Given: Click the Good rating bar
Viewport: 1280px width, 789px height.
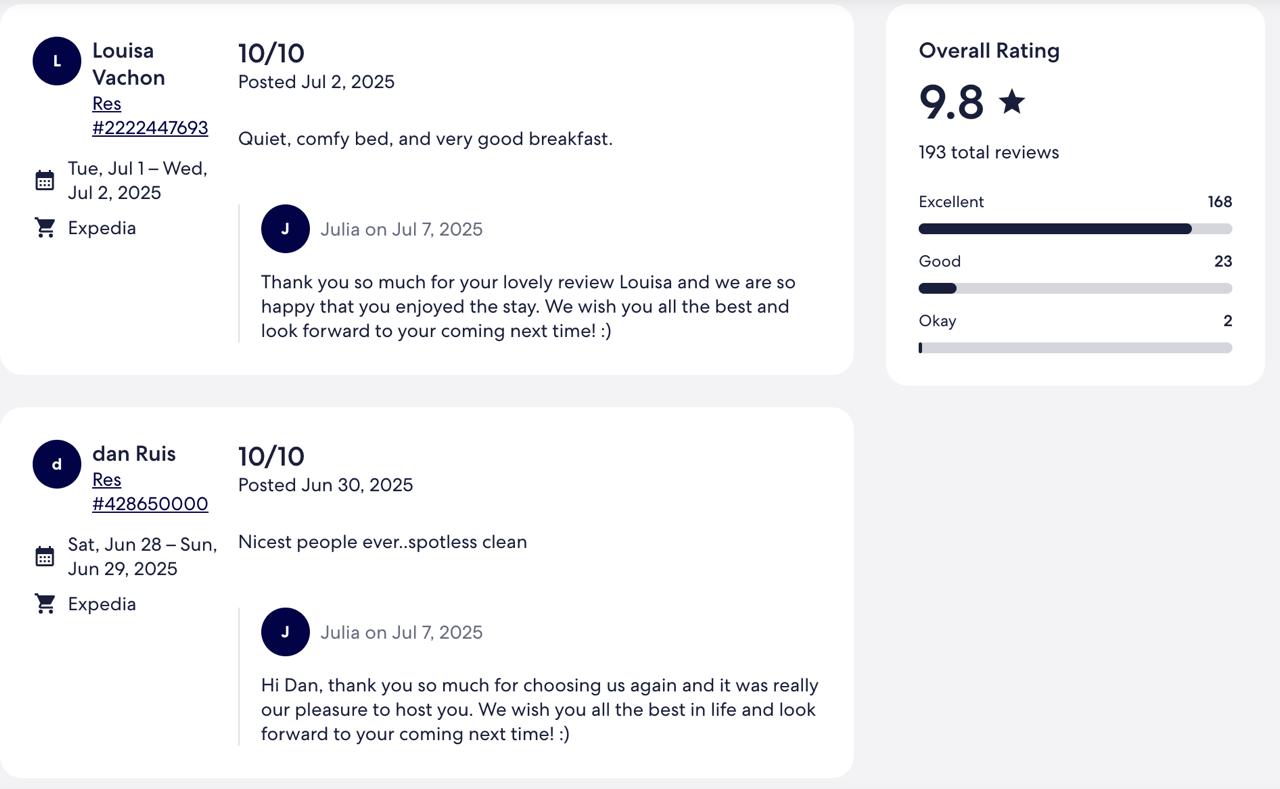Looking at the screenshot, I should pos(1075,288).
